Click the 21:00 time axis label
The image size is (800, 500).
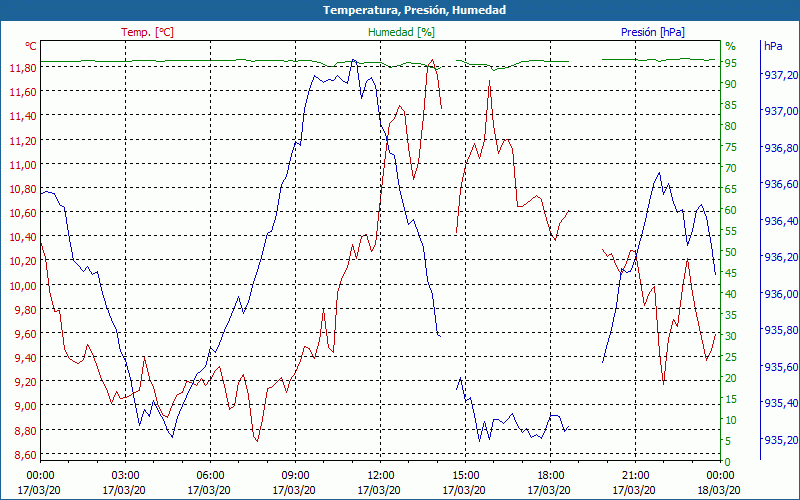click(635, 476)
